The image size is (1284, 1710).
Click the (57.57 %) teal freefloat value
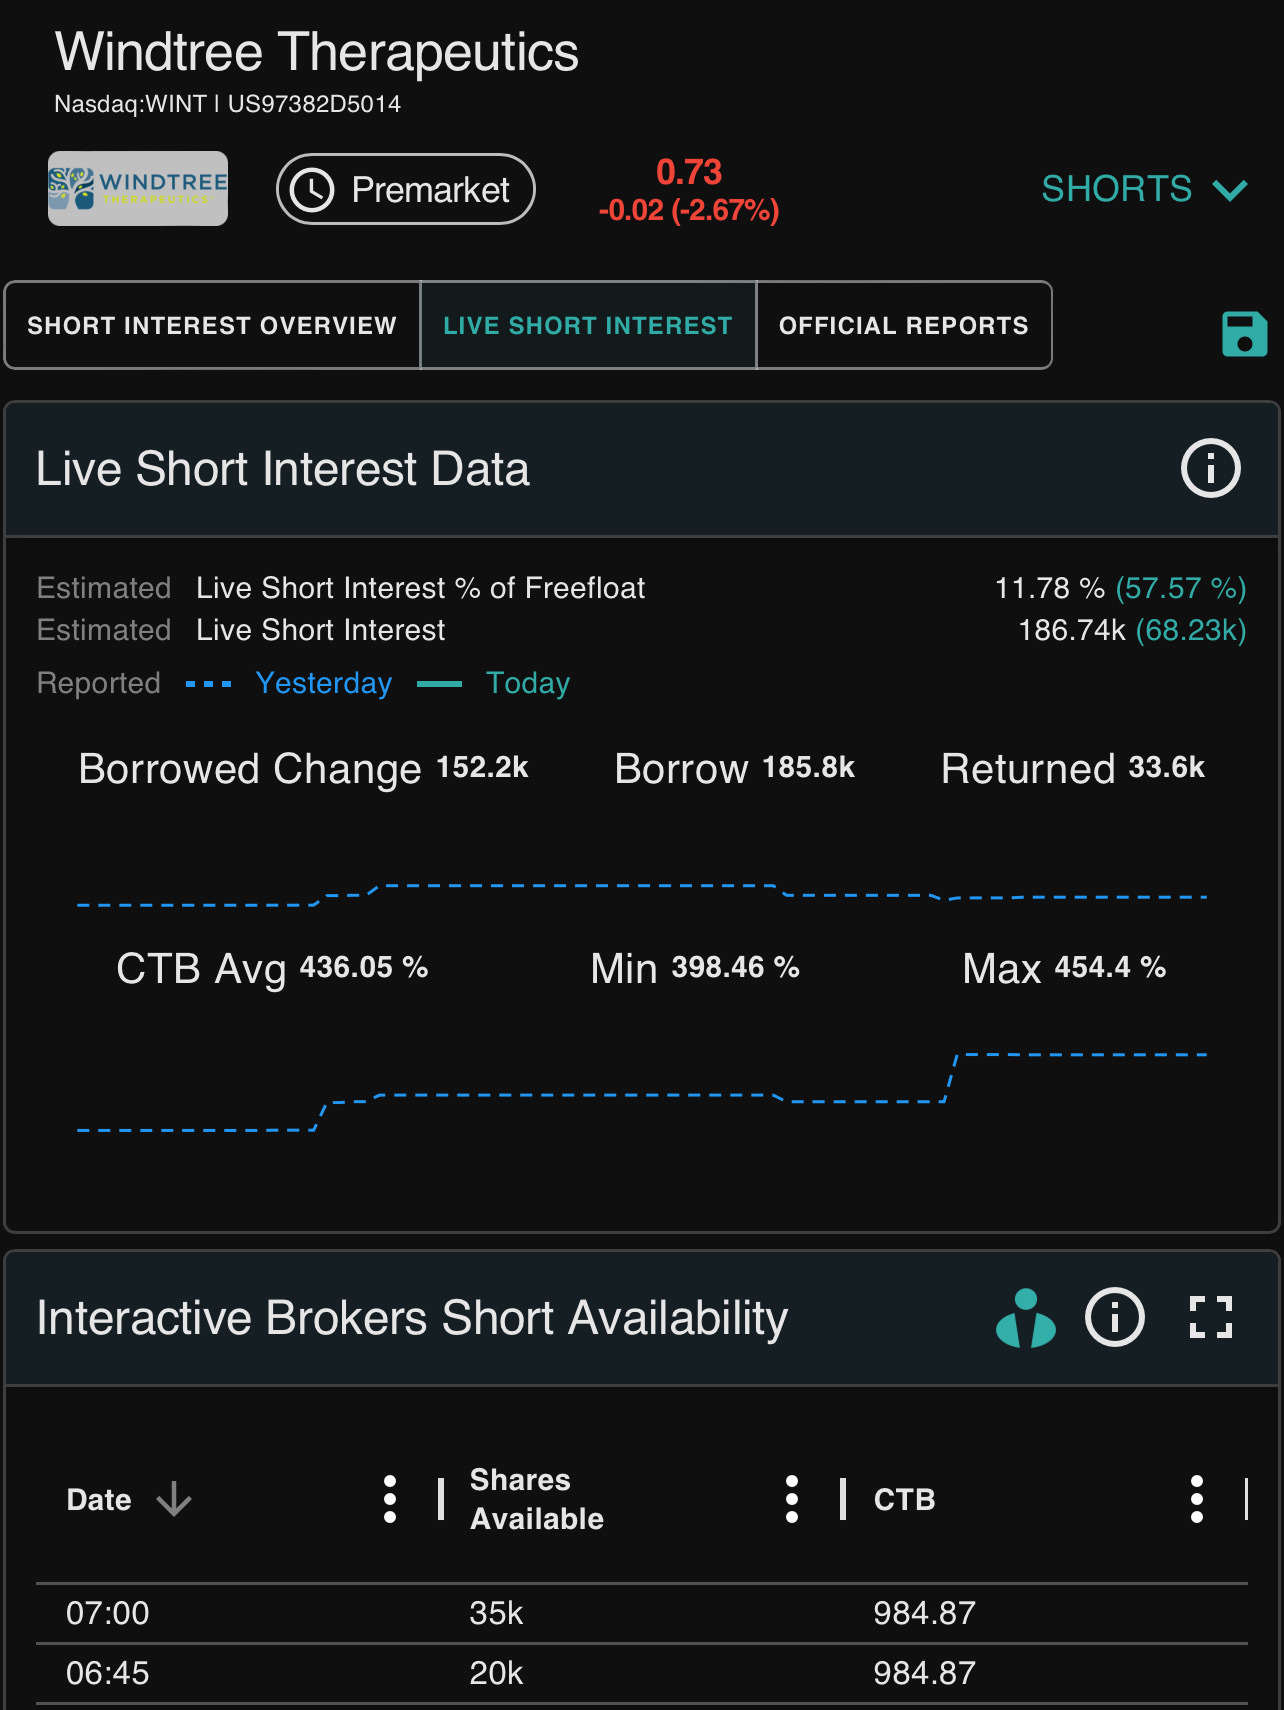coord(1181,588)
